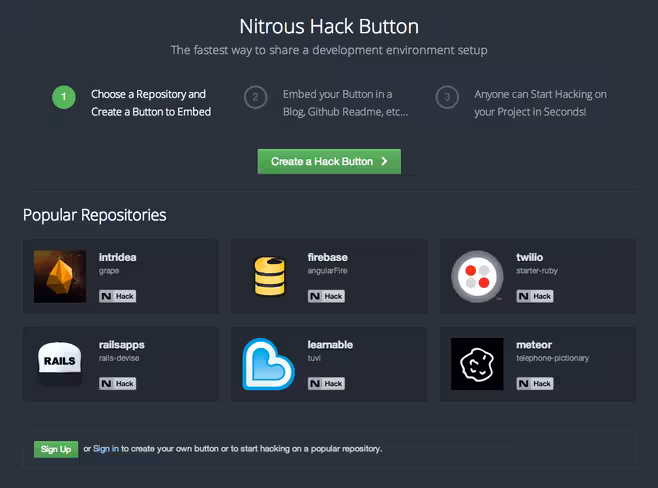
Task: Click the tuvi project label
Action: click(x=314, y=358)
